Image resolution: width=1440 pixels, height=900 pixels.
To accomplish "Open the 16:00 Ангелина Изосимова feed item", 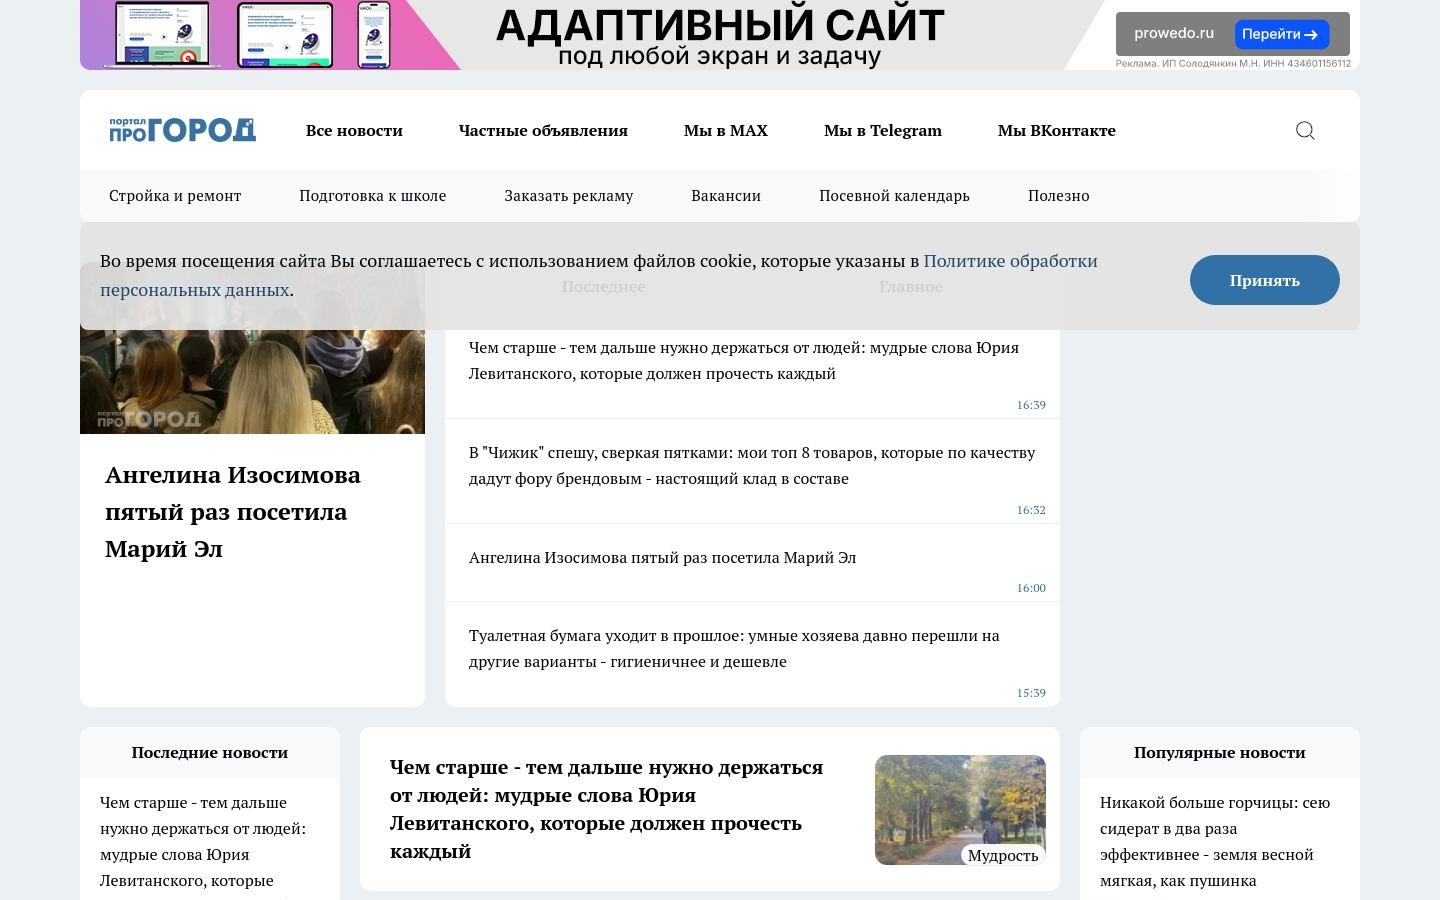I will tap(662, 558).
